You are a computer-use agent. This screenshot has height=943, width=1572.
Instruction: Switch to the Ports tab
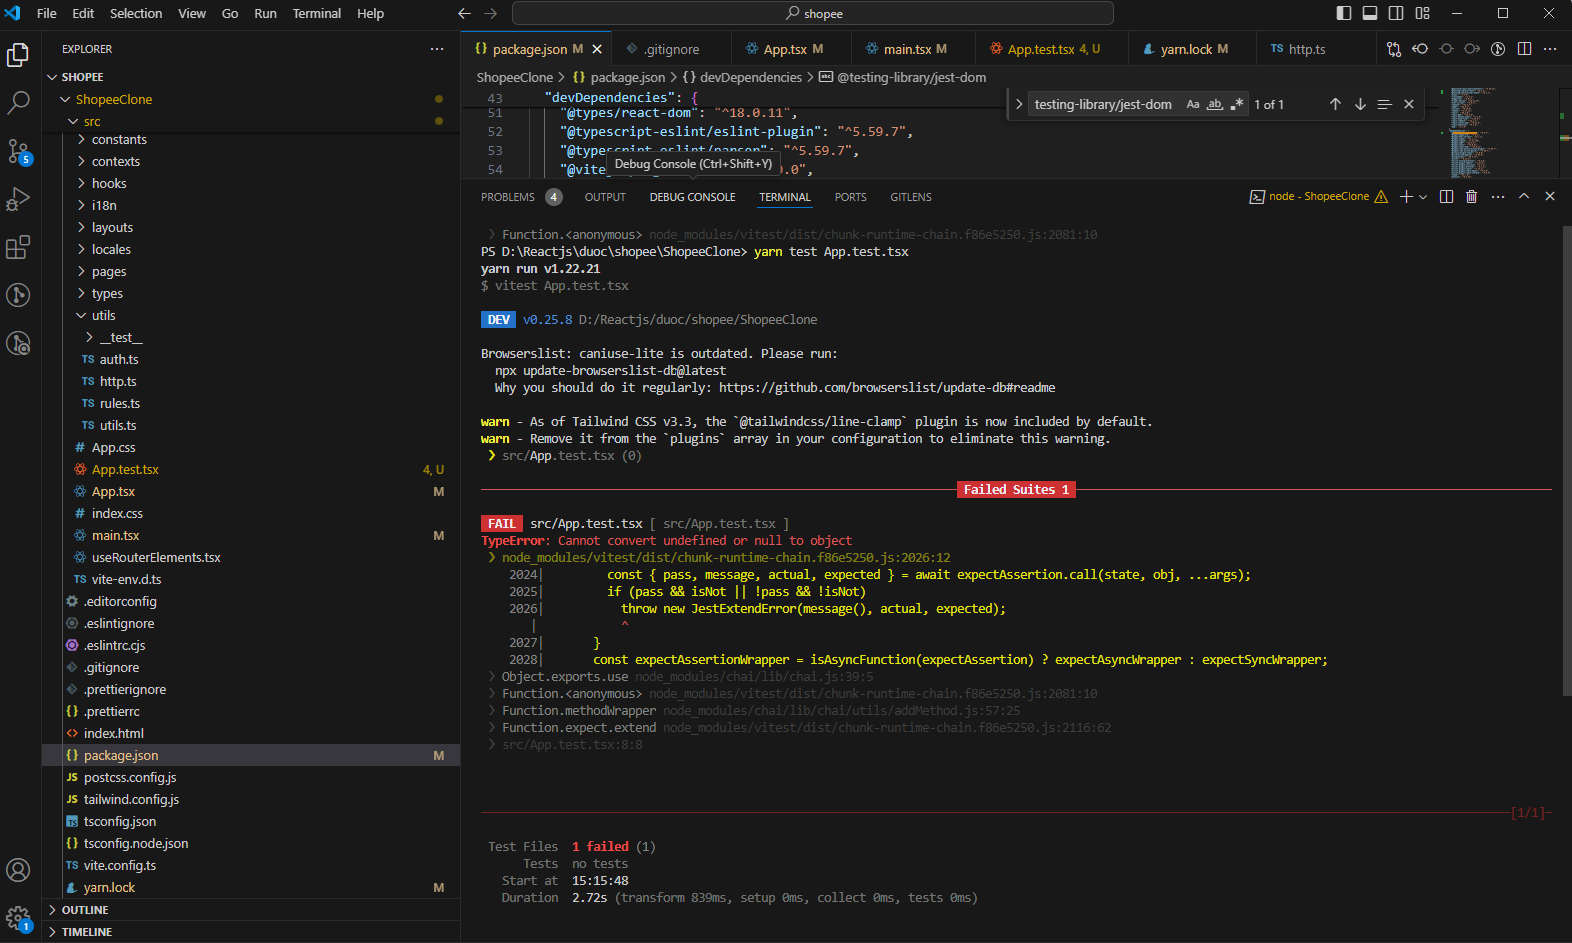(x=850, y=197)
